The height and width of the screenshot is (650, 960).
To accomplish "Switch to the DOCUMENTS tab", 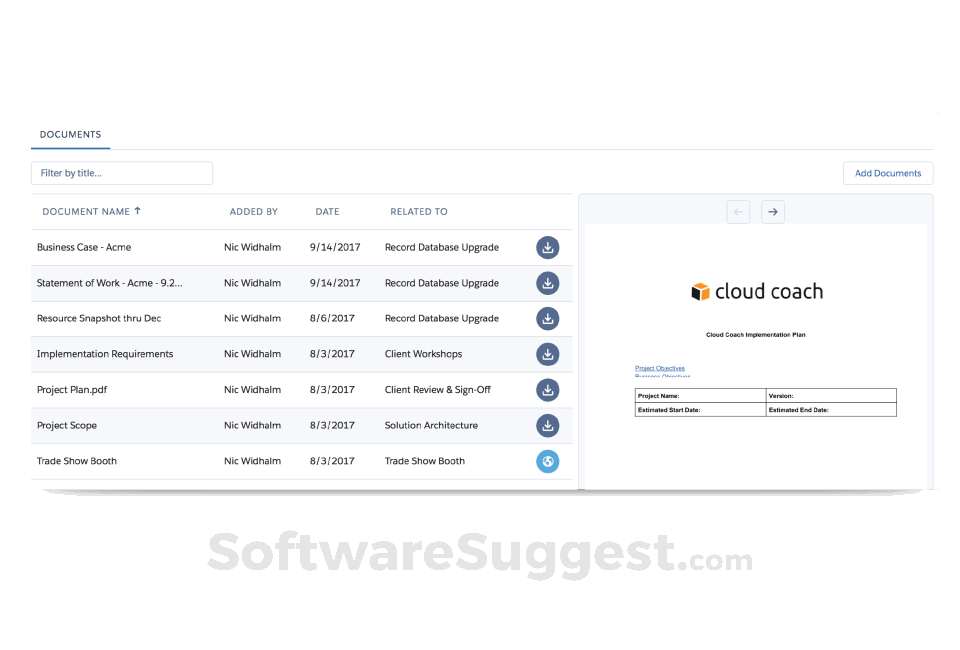I will coord(70,134).
